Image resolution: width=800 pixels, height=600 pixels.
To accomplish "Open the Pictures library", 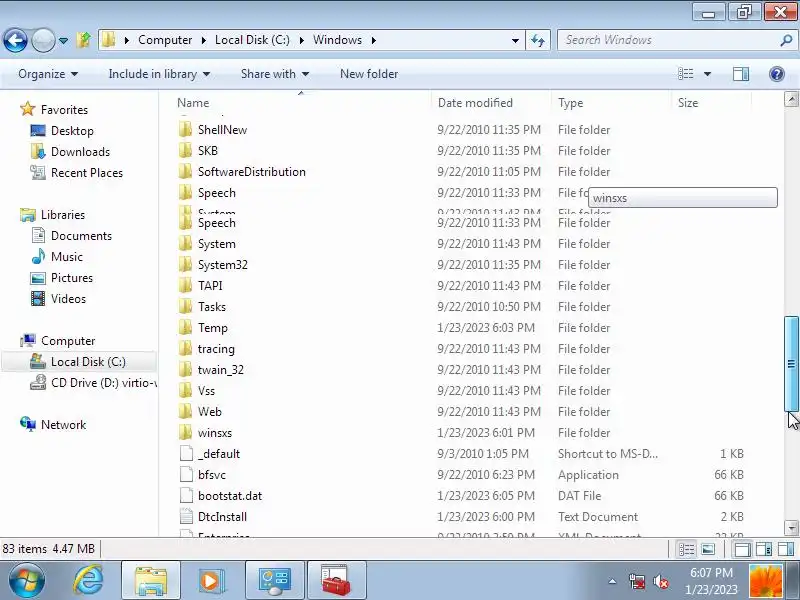I will click(71, 278).
